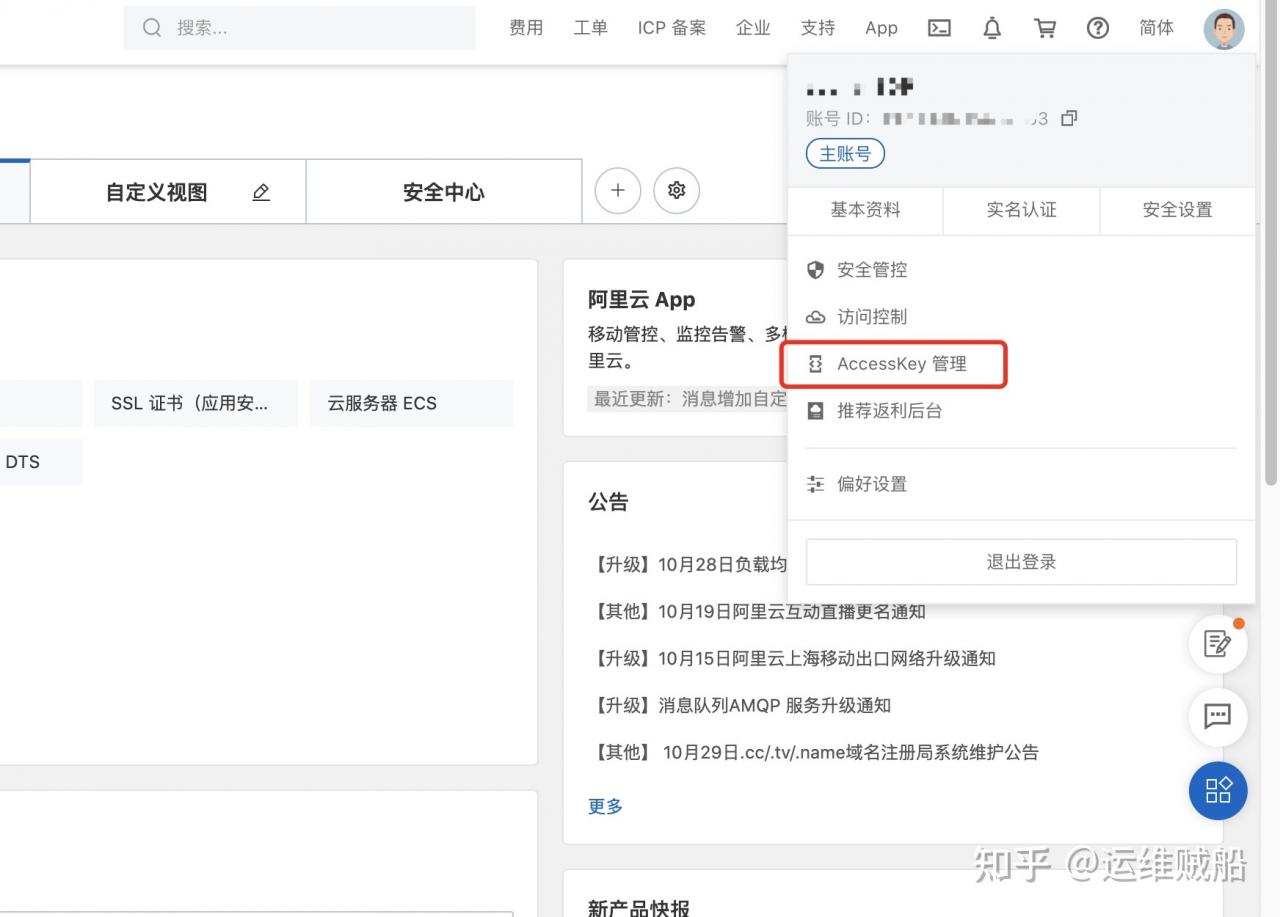
Task: Open the SSL 证书 product shortcut
Action: (196, 403)
